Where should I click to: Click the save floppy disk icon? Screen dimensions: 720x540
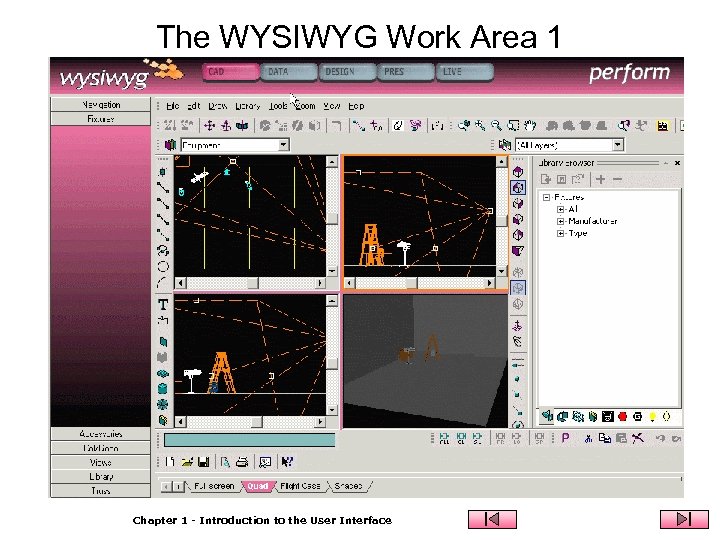click(203, 462)
